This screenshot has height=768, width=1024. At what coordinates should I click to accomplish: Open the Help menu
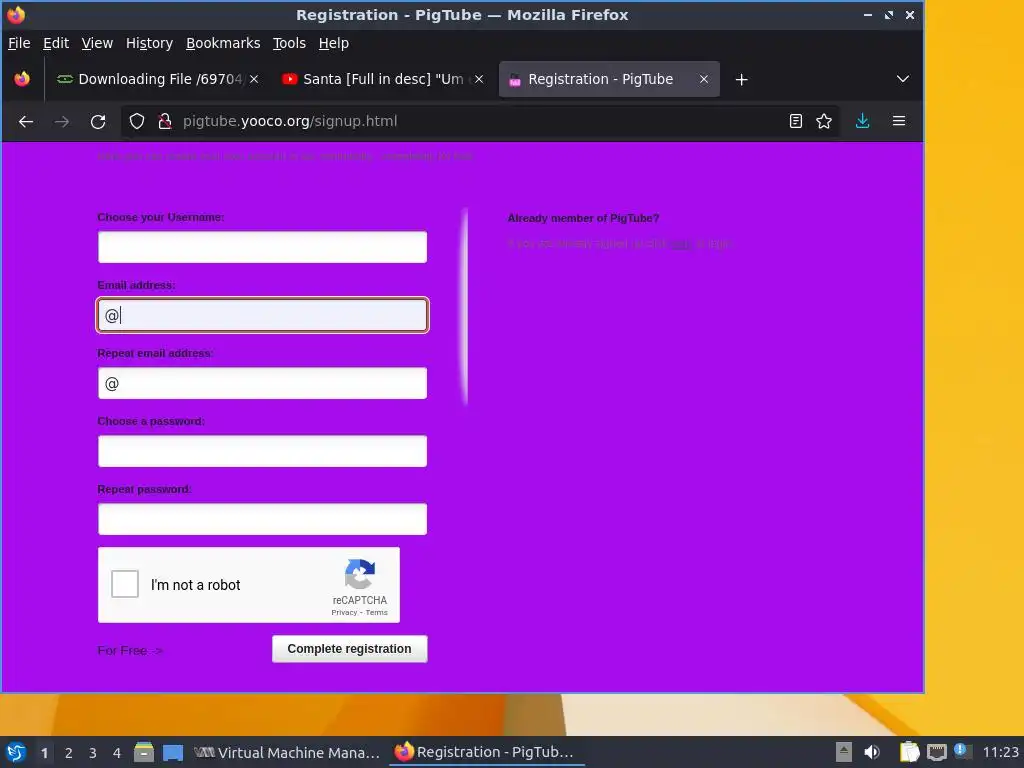334,43
